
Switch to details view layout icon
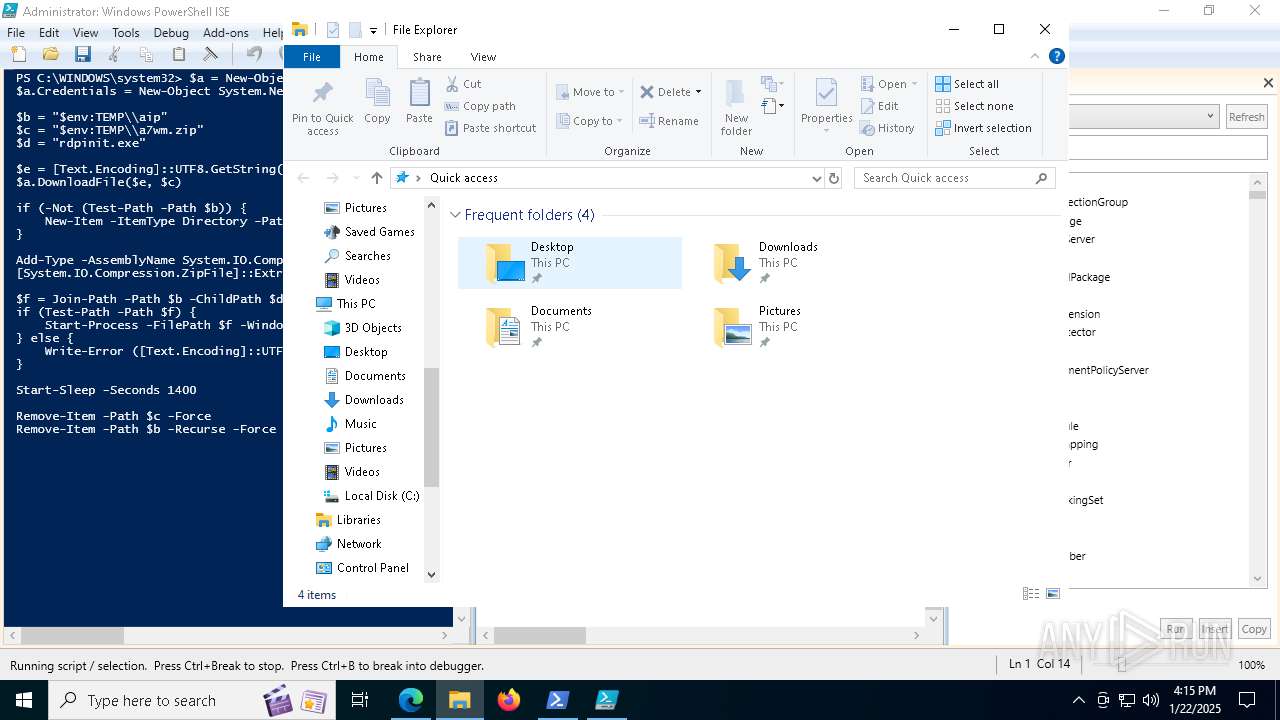coord(1031,594)
